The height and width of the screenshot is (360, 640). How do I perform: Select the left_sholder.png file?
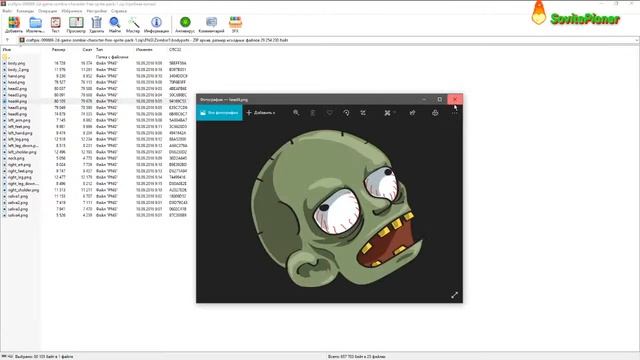point(22,152)
